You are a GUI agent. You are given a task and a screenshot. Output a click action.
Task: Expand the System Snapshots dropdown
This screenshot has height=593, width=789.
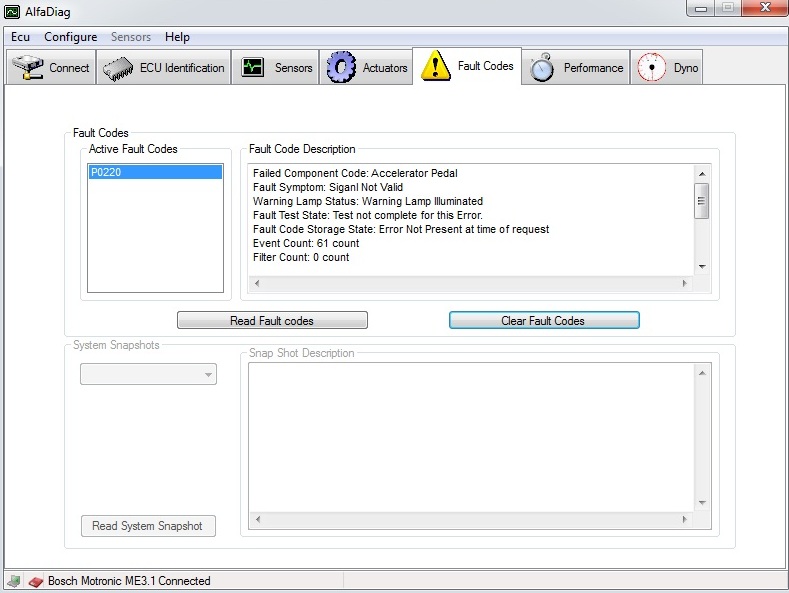[x=208, y=374]
